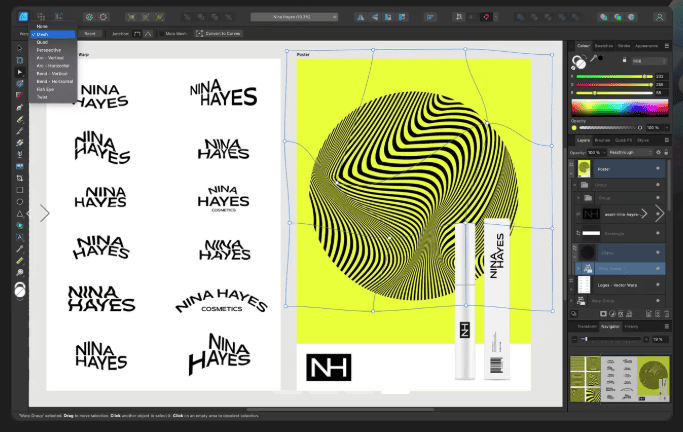
Task: Expand the selected Warp Group layer
Action: tap(578, 269)
